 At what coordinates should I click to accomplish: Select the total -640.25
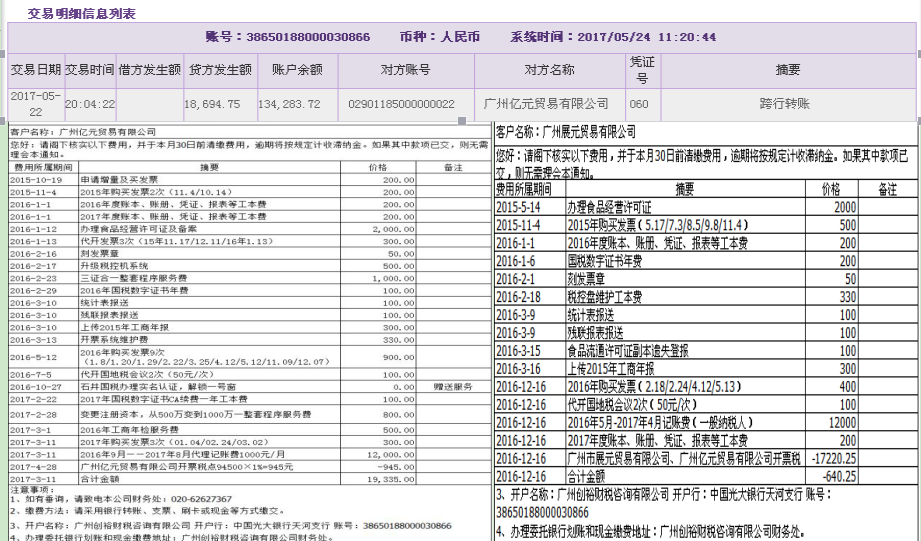tap(839, 476)
